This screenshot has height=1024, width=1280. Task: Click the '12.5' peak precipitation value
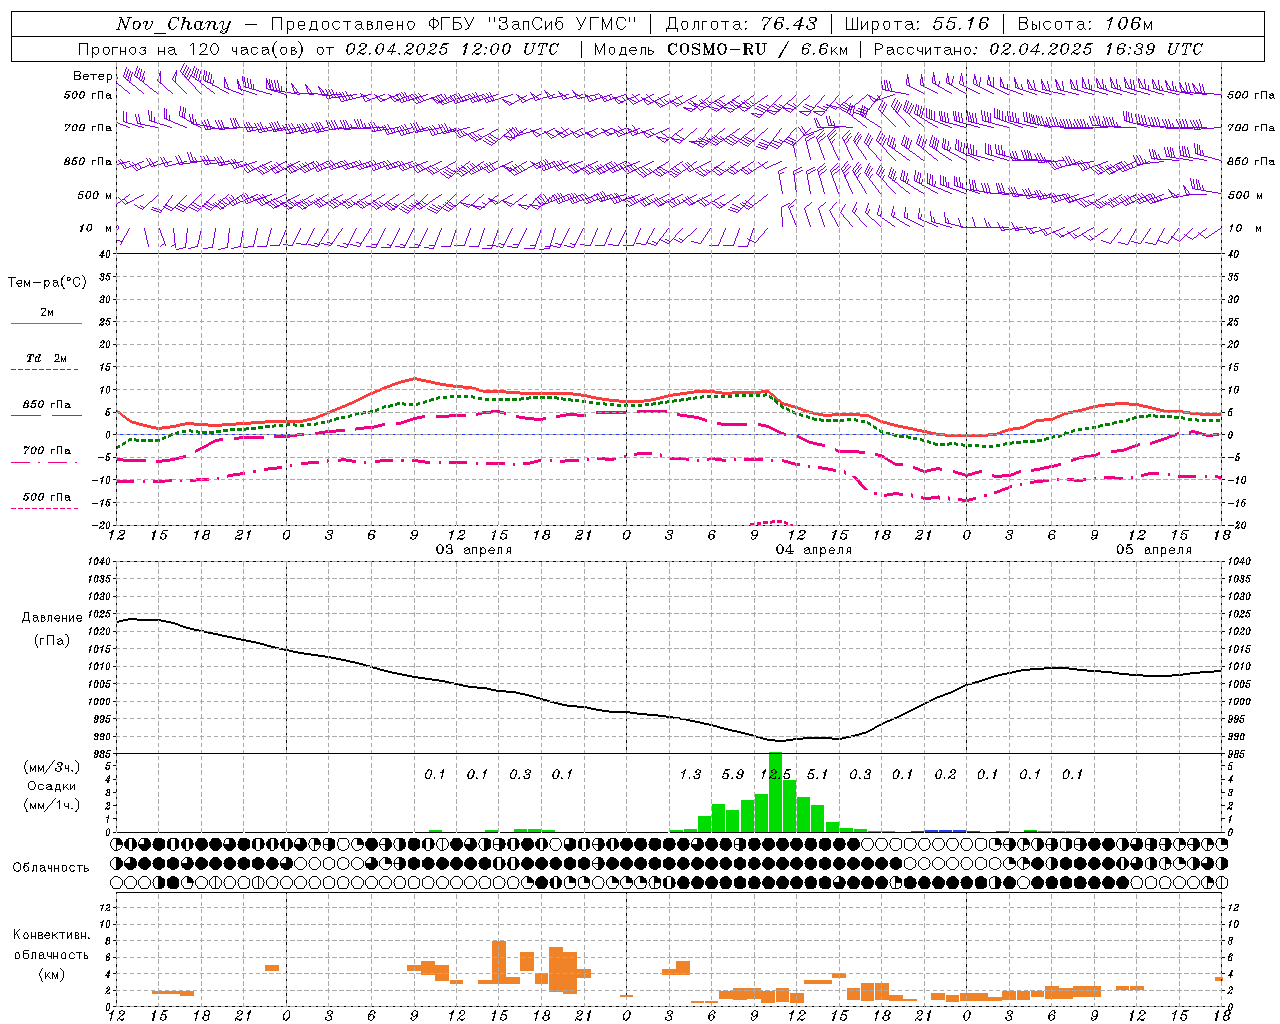click(776, 774)
